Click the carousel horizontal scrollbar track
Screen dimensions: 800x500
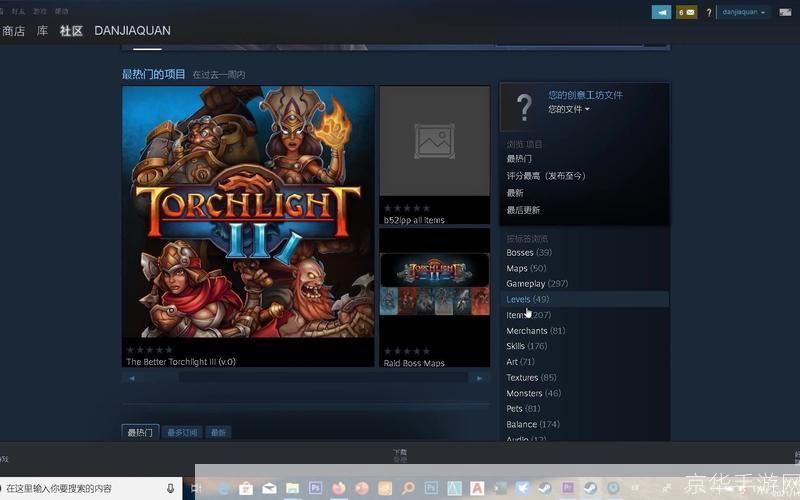click(306, 378)
